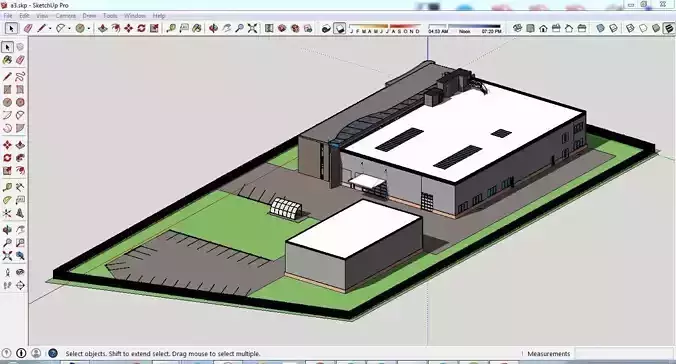Select the Pan hand tool in top toolbar
This screenshot has height=364, width=676.
(x=226, y=28)
